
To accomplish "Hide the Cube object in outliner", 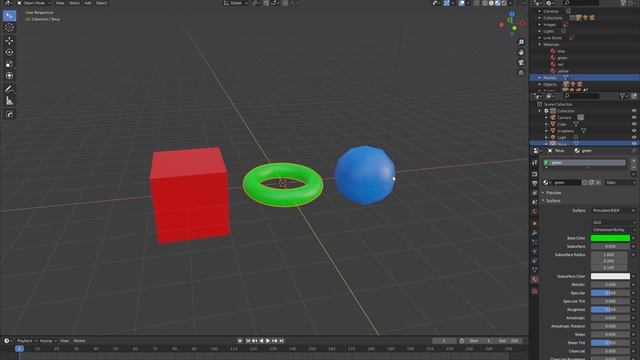I will [x=634, y=124].
